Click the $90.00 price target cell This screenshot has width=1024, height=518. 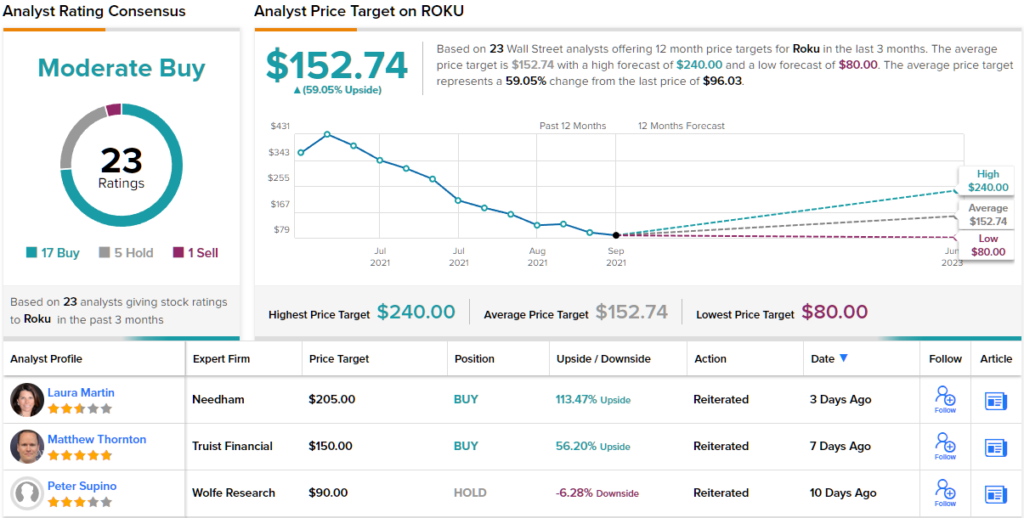(x=328, y=493)
